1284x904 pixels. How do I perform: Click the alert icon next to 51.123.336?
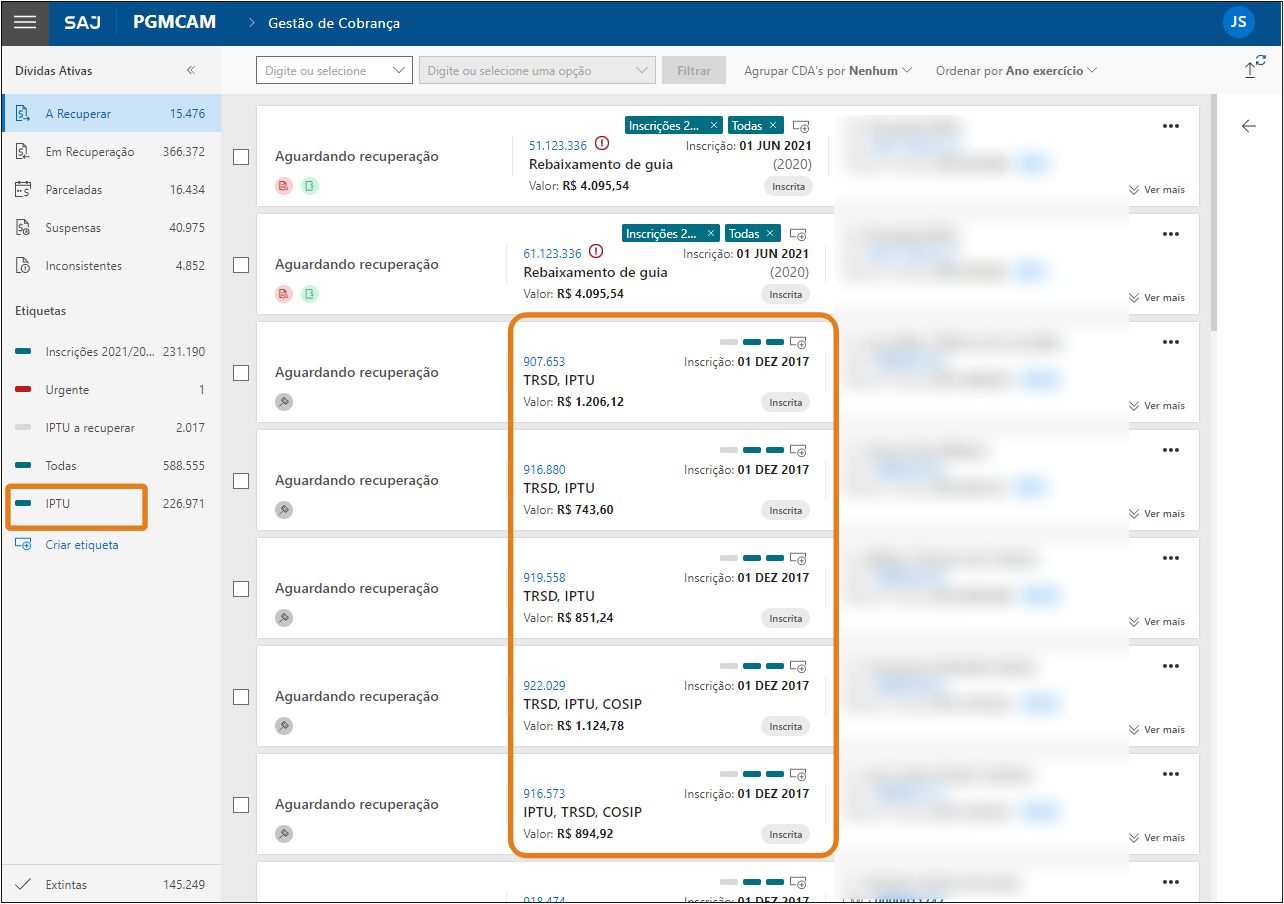[x=602, y=144]
